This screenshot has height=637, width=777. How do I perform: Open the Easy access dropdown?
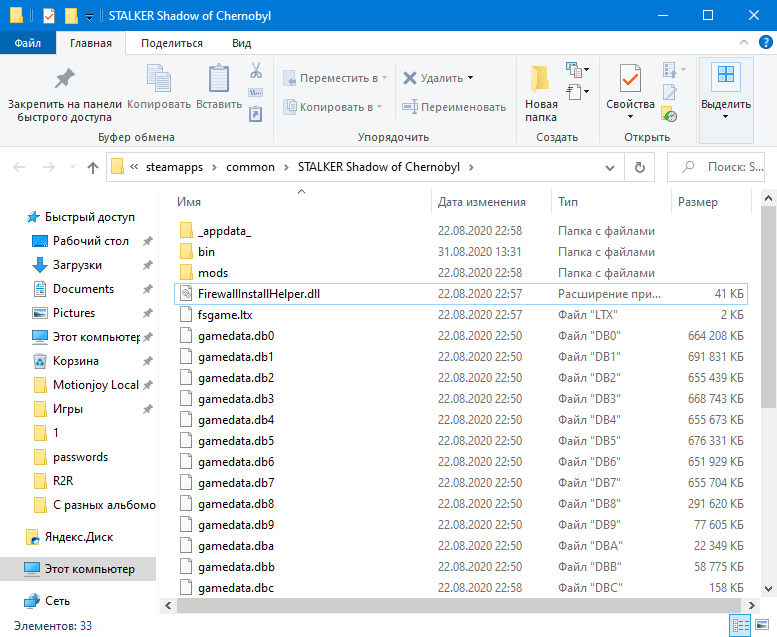[577, 92]
